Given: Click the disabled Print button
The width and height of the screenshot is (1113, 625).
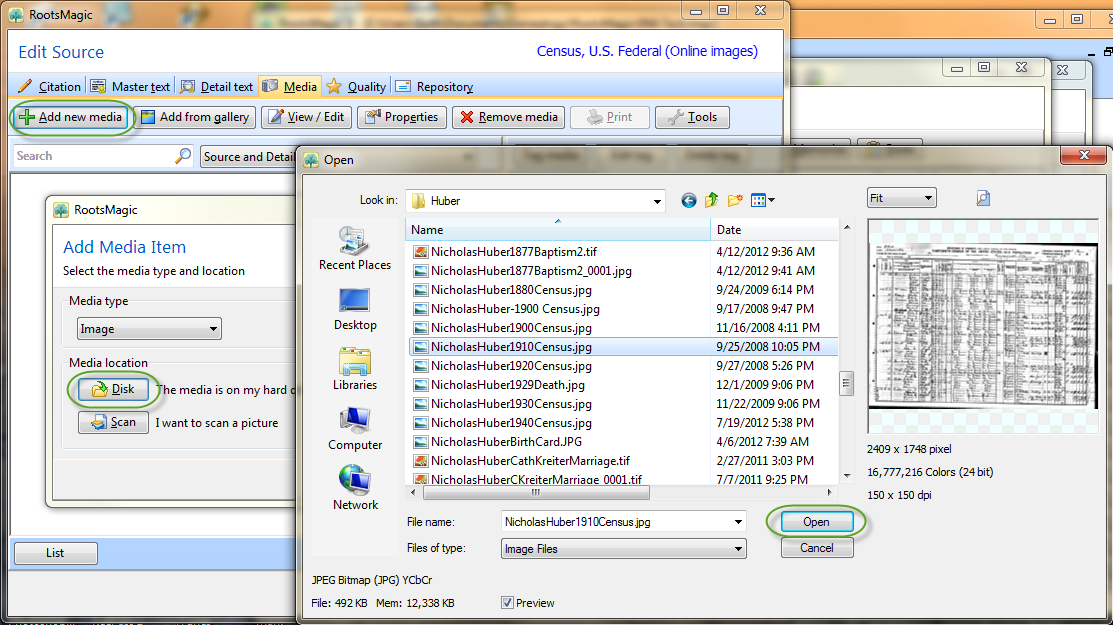Looking at the screenshot, I should [610, 117].
